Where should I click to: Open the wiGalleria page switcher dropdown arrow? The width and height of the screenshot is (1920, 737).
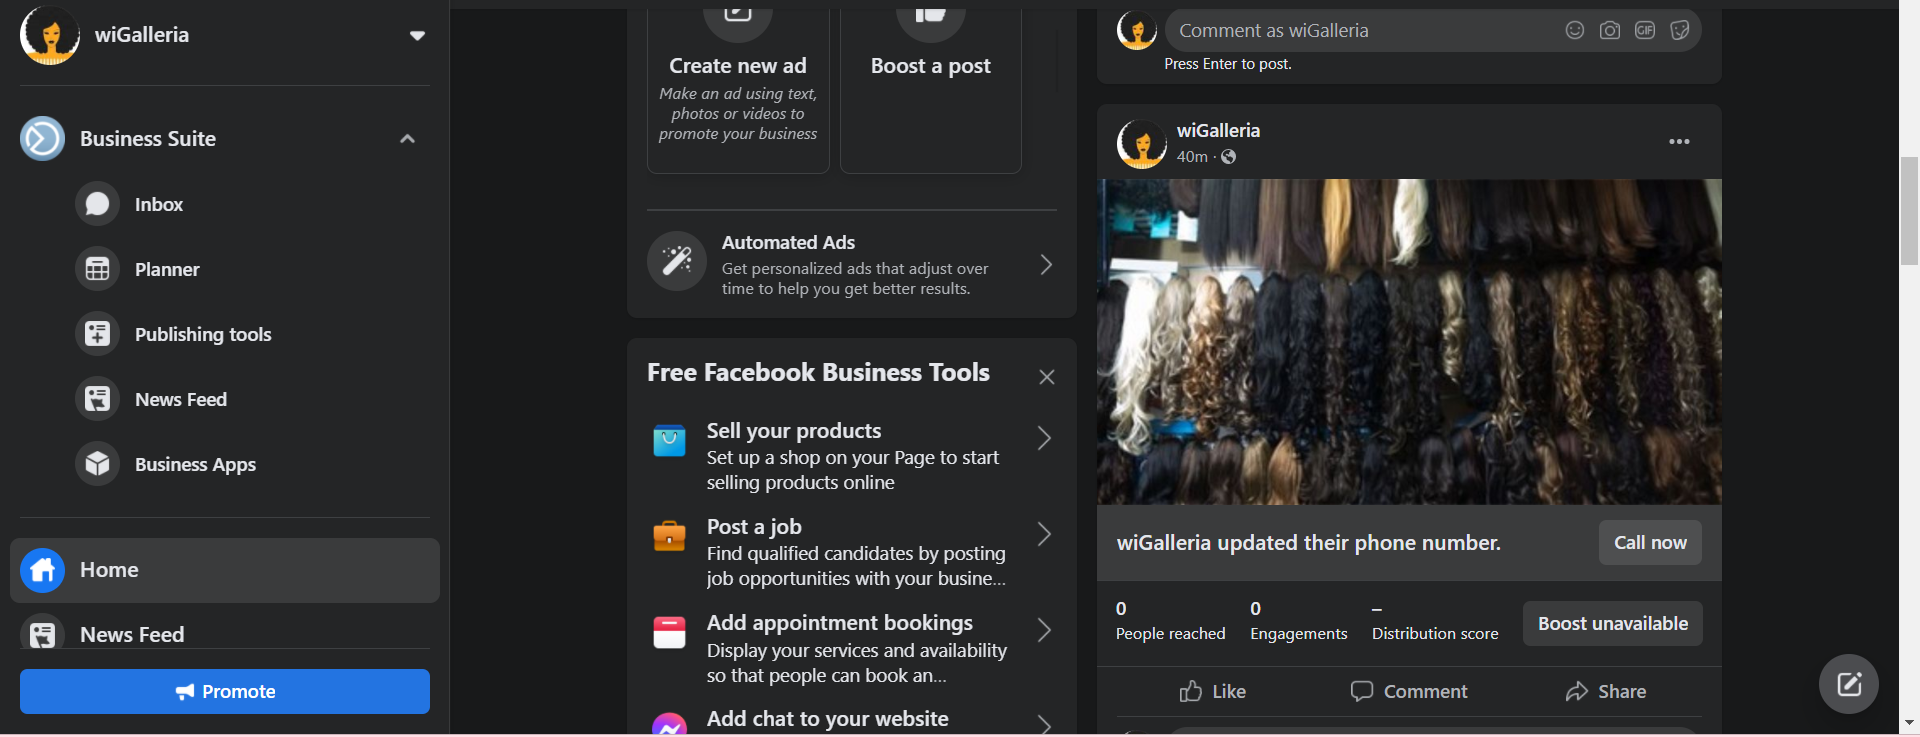click(x=417, y=36)
